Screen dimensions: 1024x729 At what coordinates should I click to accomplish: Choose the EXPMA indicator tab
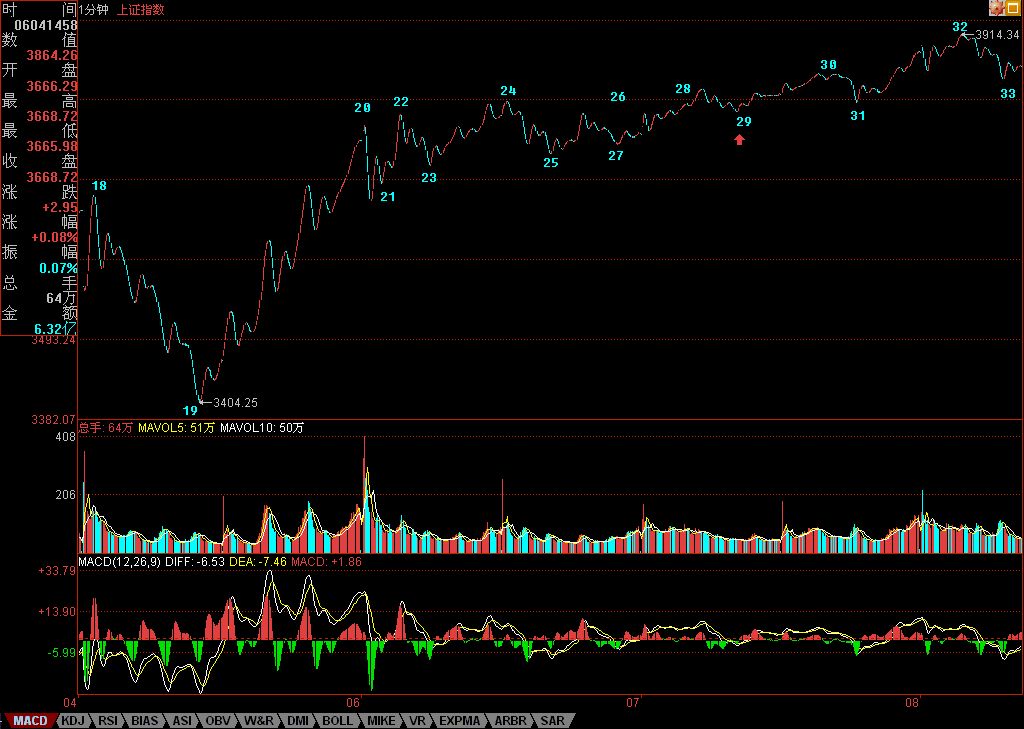pos(460,720)
